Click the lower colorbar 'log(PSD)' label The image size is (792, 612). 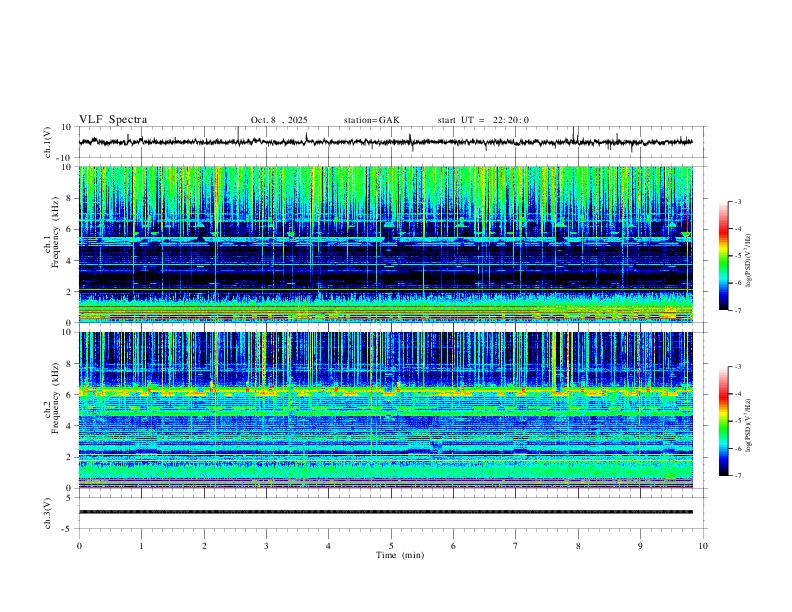click(x=749, y=425)
